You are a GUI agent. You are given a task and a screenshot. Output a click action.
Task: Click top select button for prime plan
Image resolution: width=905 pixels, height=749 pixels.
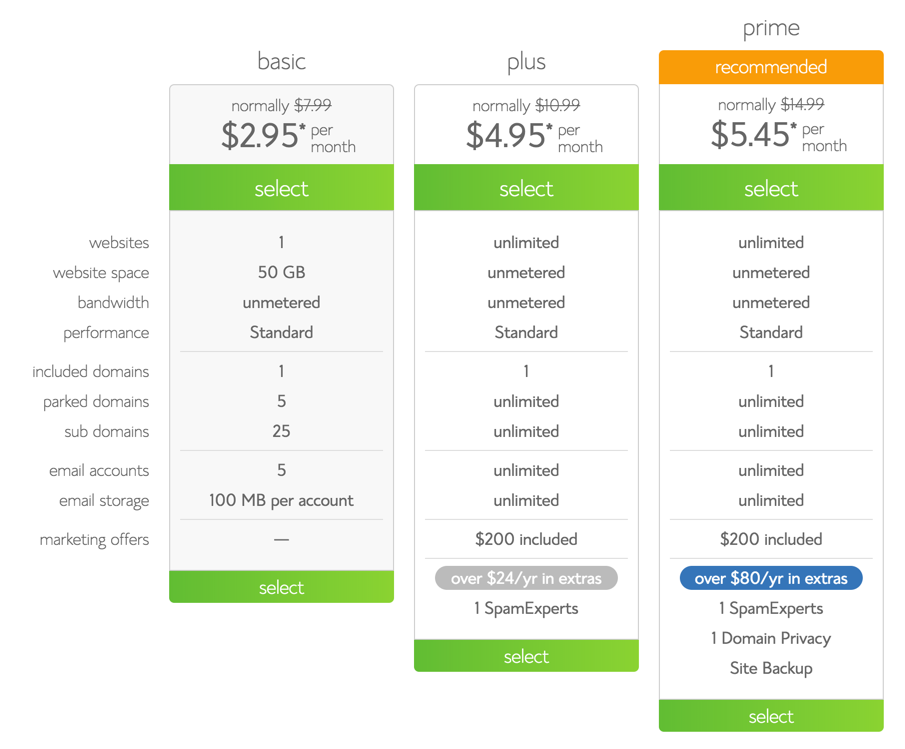(x=771, y=188)
